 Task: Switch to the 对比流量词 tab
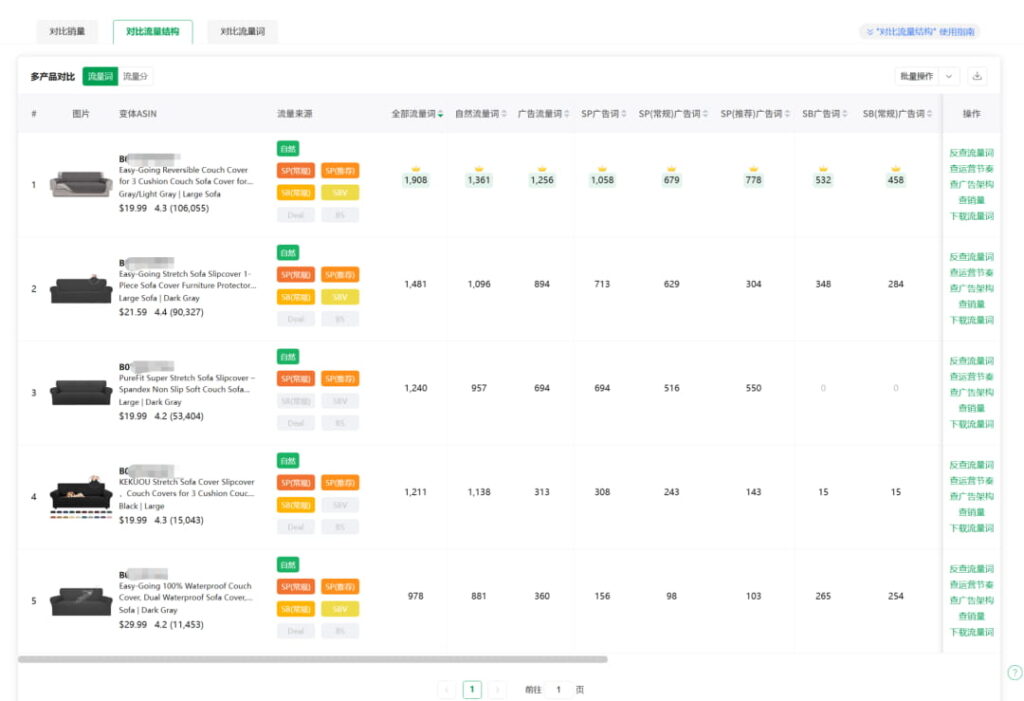[x=243, y=32]
